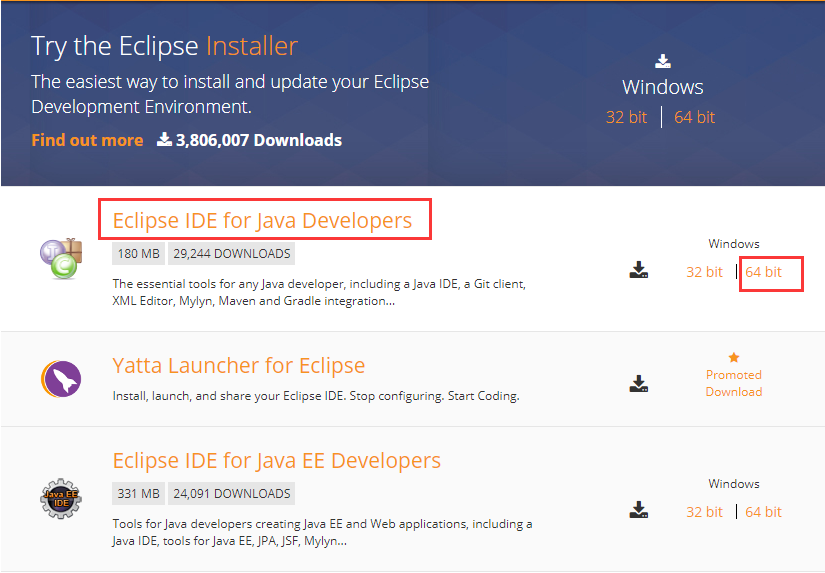
Task: Click the Yatta description starting 'Install, launch, and share'
Action: (316, 396)
